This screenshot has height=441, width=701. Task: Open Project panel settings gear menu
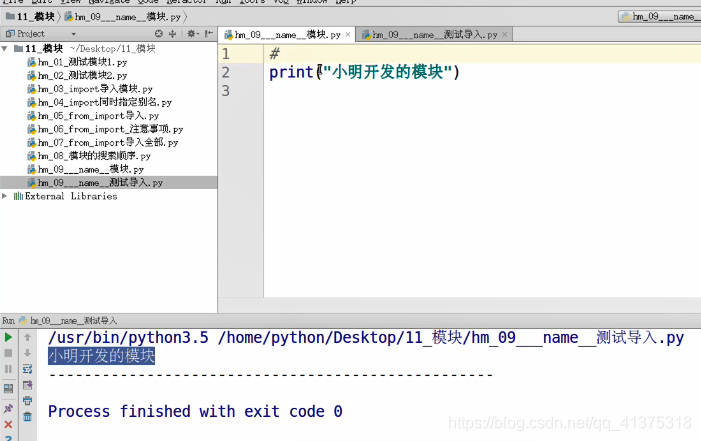coord(193,34)
